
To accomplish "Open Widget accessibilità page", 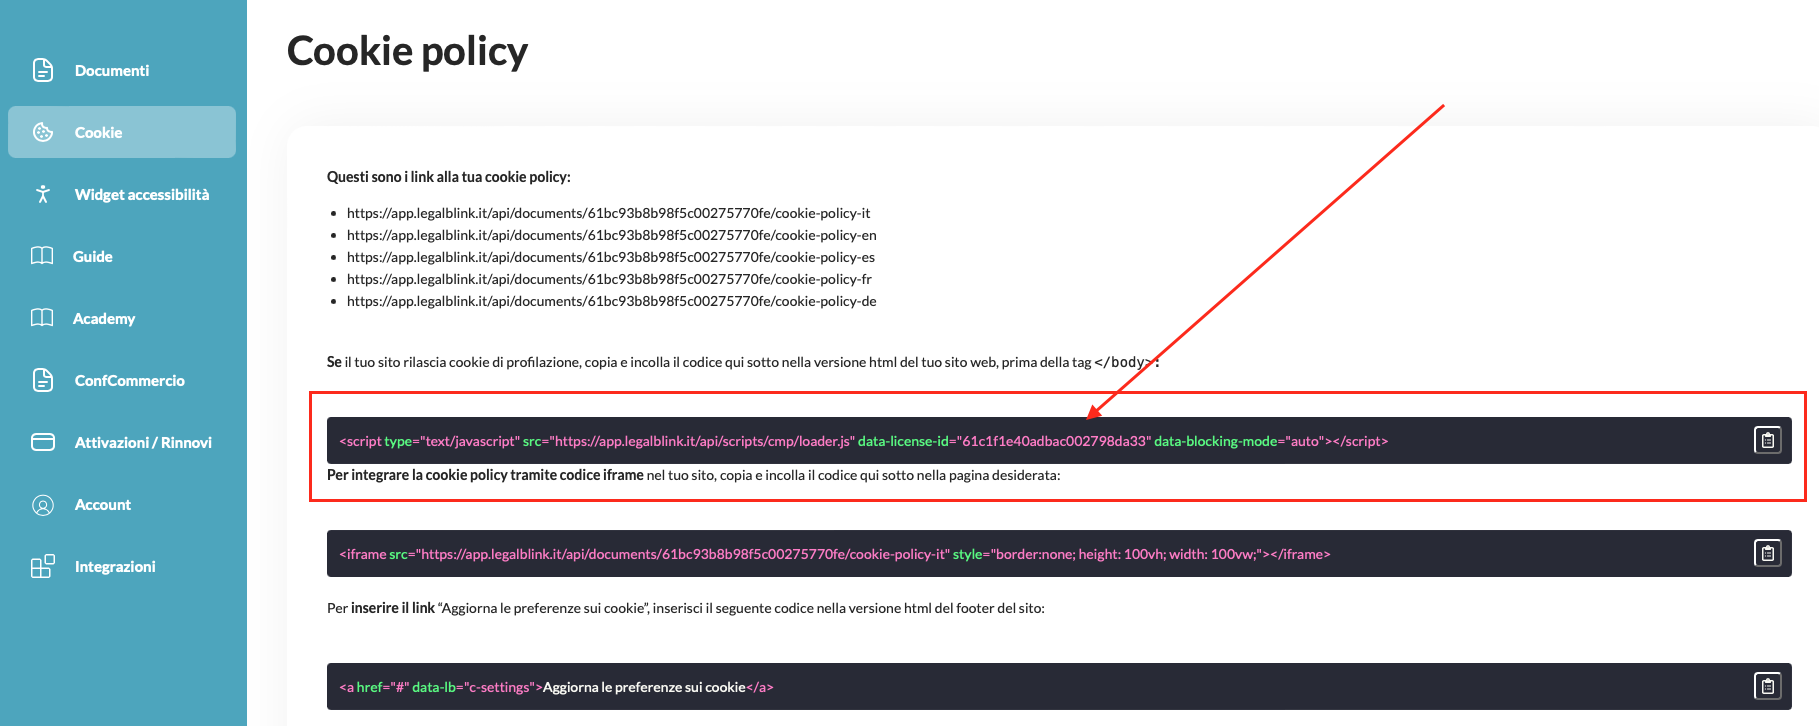I will click(x=141, y=195).
